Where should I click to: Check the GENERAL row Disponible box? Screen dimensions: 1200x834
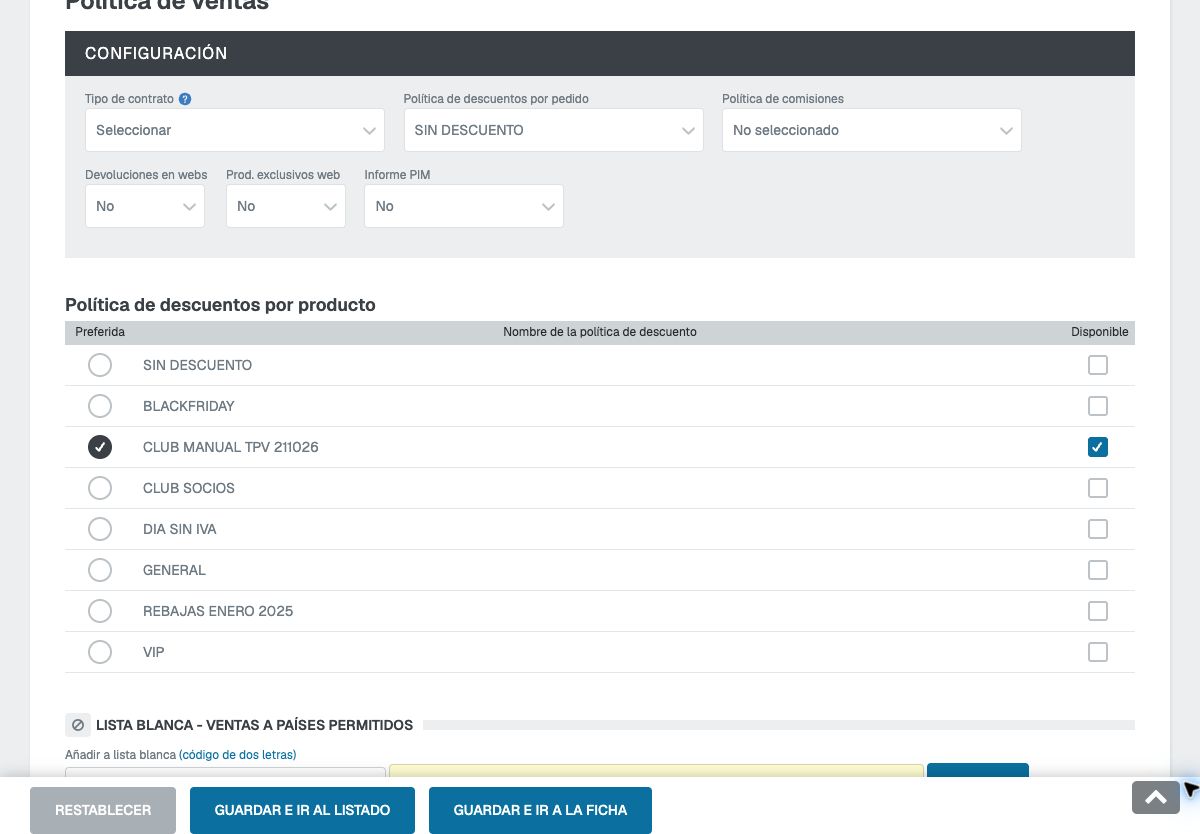pos(1098,570)
